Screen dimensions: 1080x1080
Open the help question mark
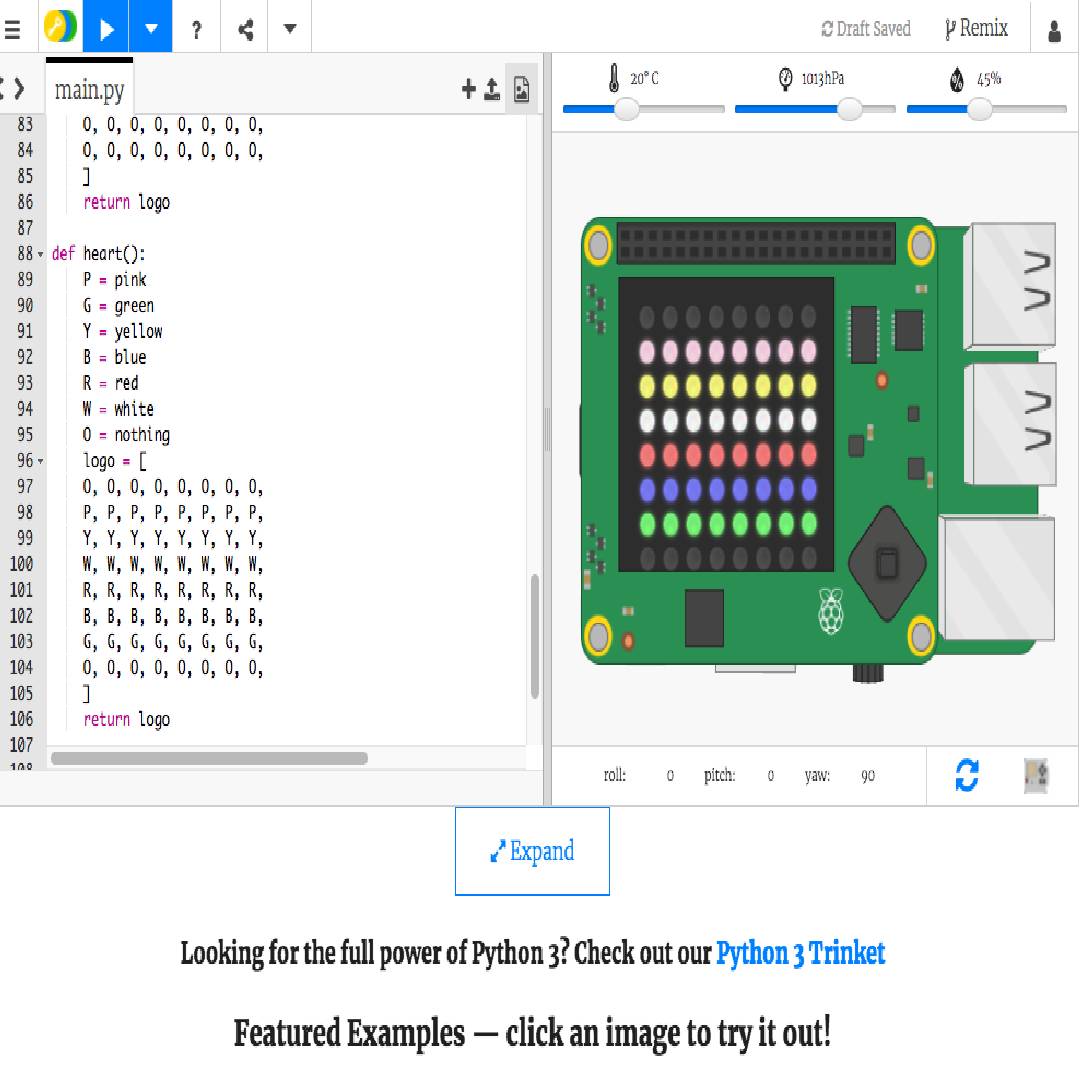(x=197, y=29)
